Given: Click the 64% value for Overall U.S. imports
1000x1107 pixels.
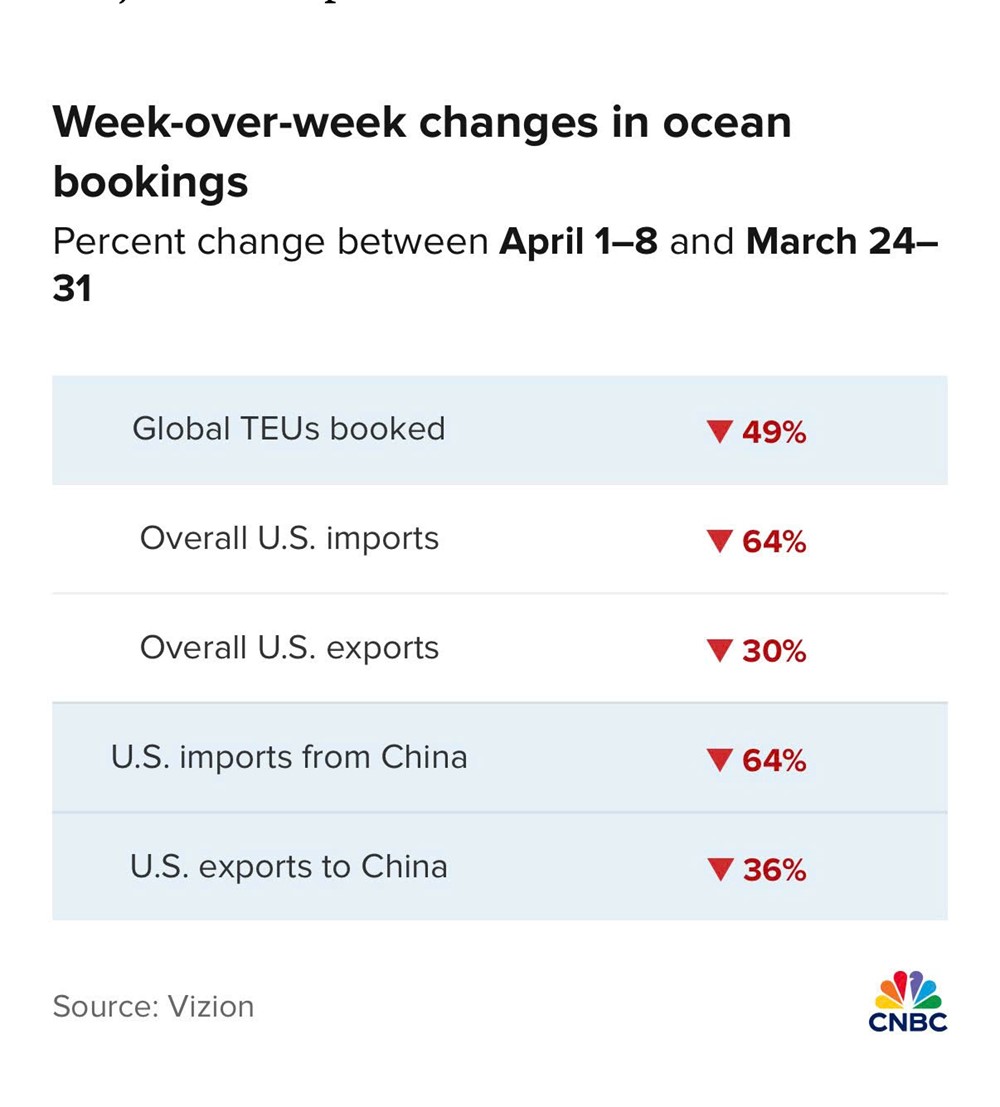Looking at the screenshot, I should (774, 542).
